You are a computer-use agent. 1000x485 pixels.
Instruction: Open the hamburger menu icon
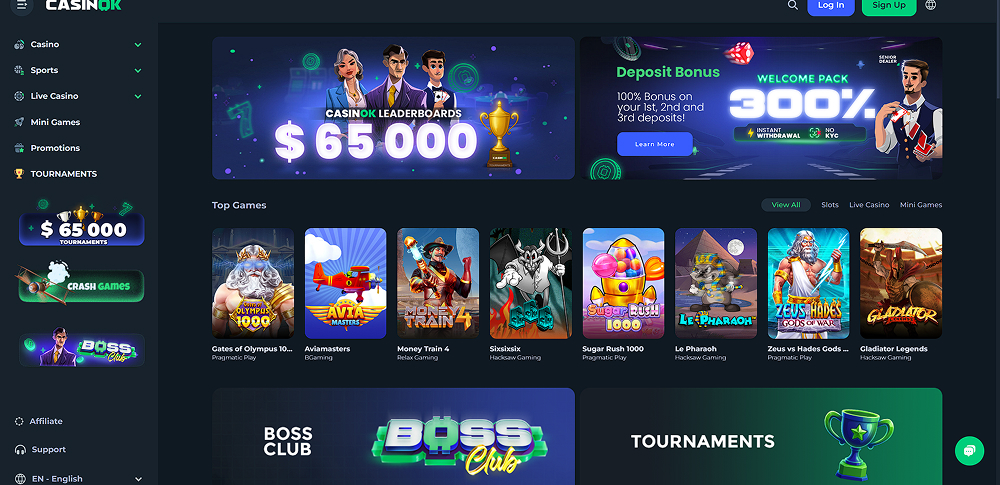[22, 5]
